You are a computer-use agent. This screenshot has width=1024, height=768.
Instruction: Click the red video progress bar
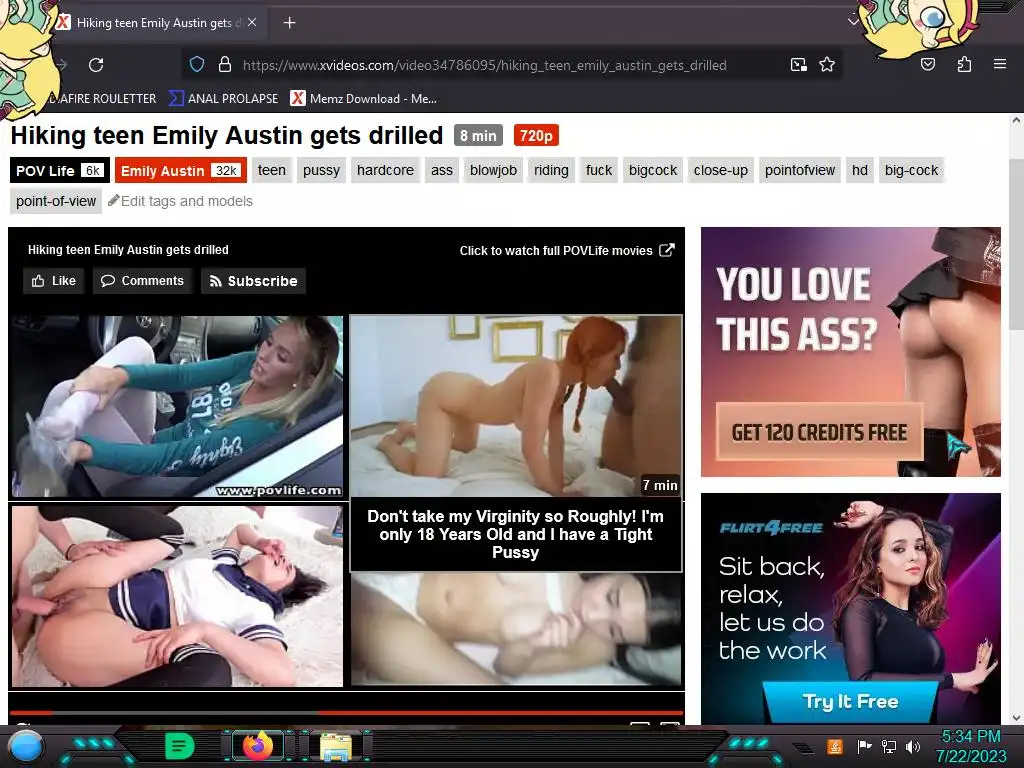pos(346,712)
